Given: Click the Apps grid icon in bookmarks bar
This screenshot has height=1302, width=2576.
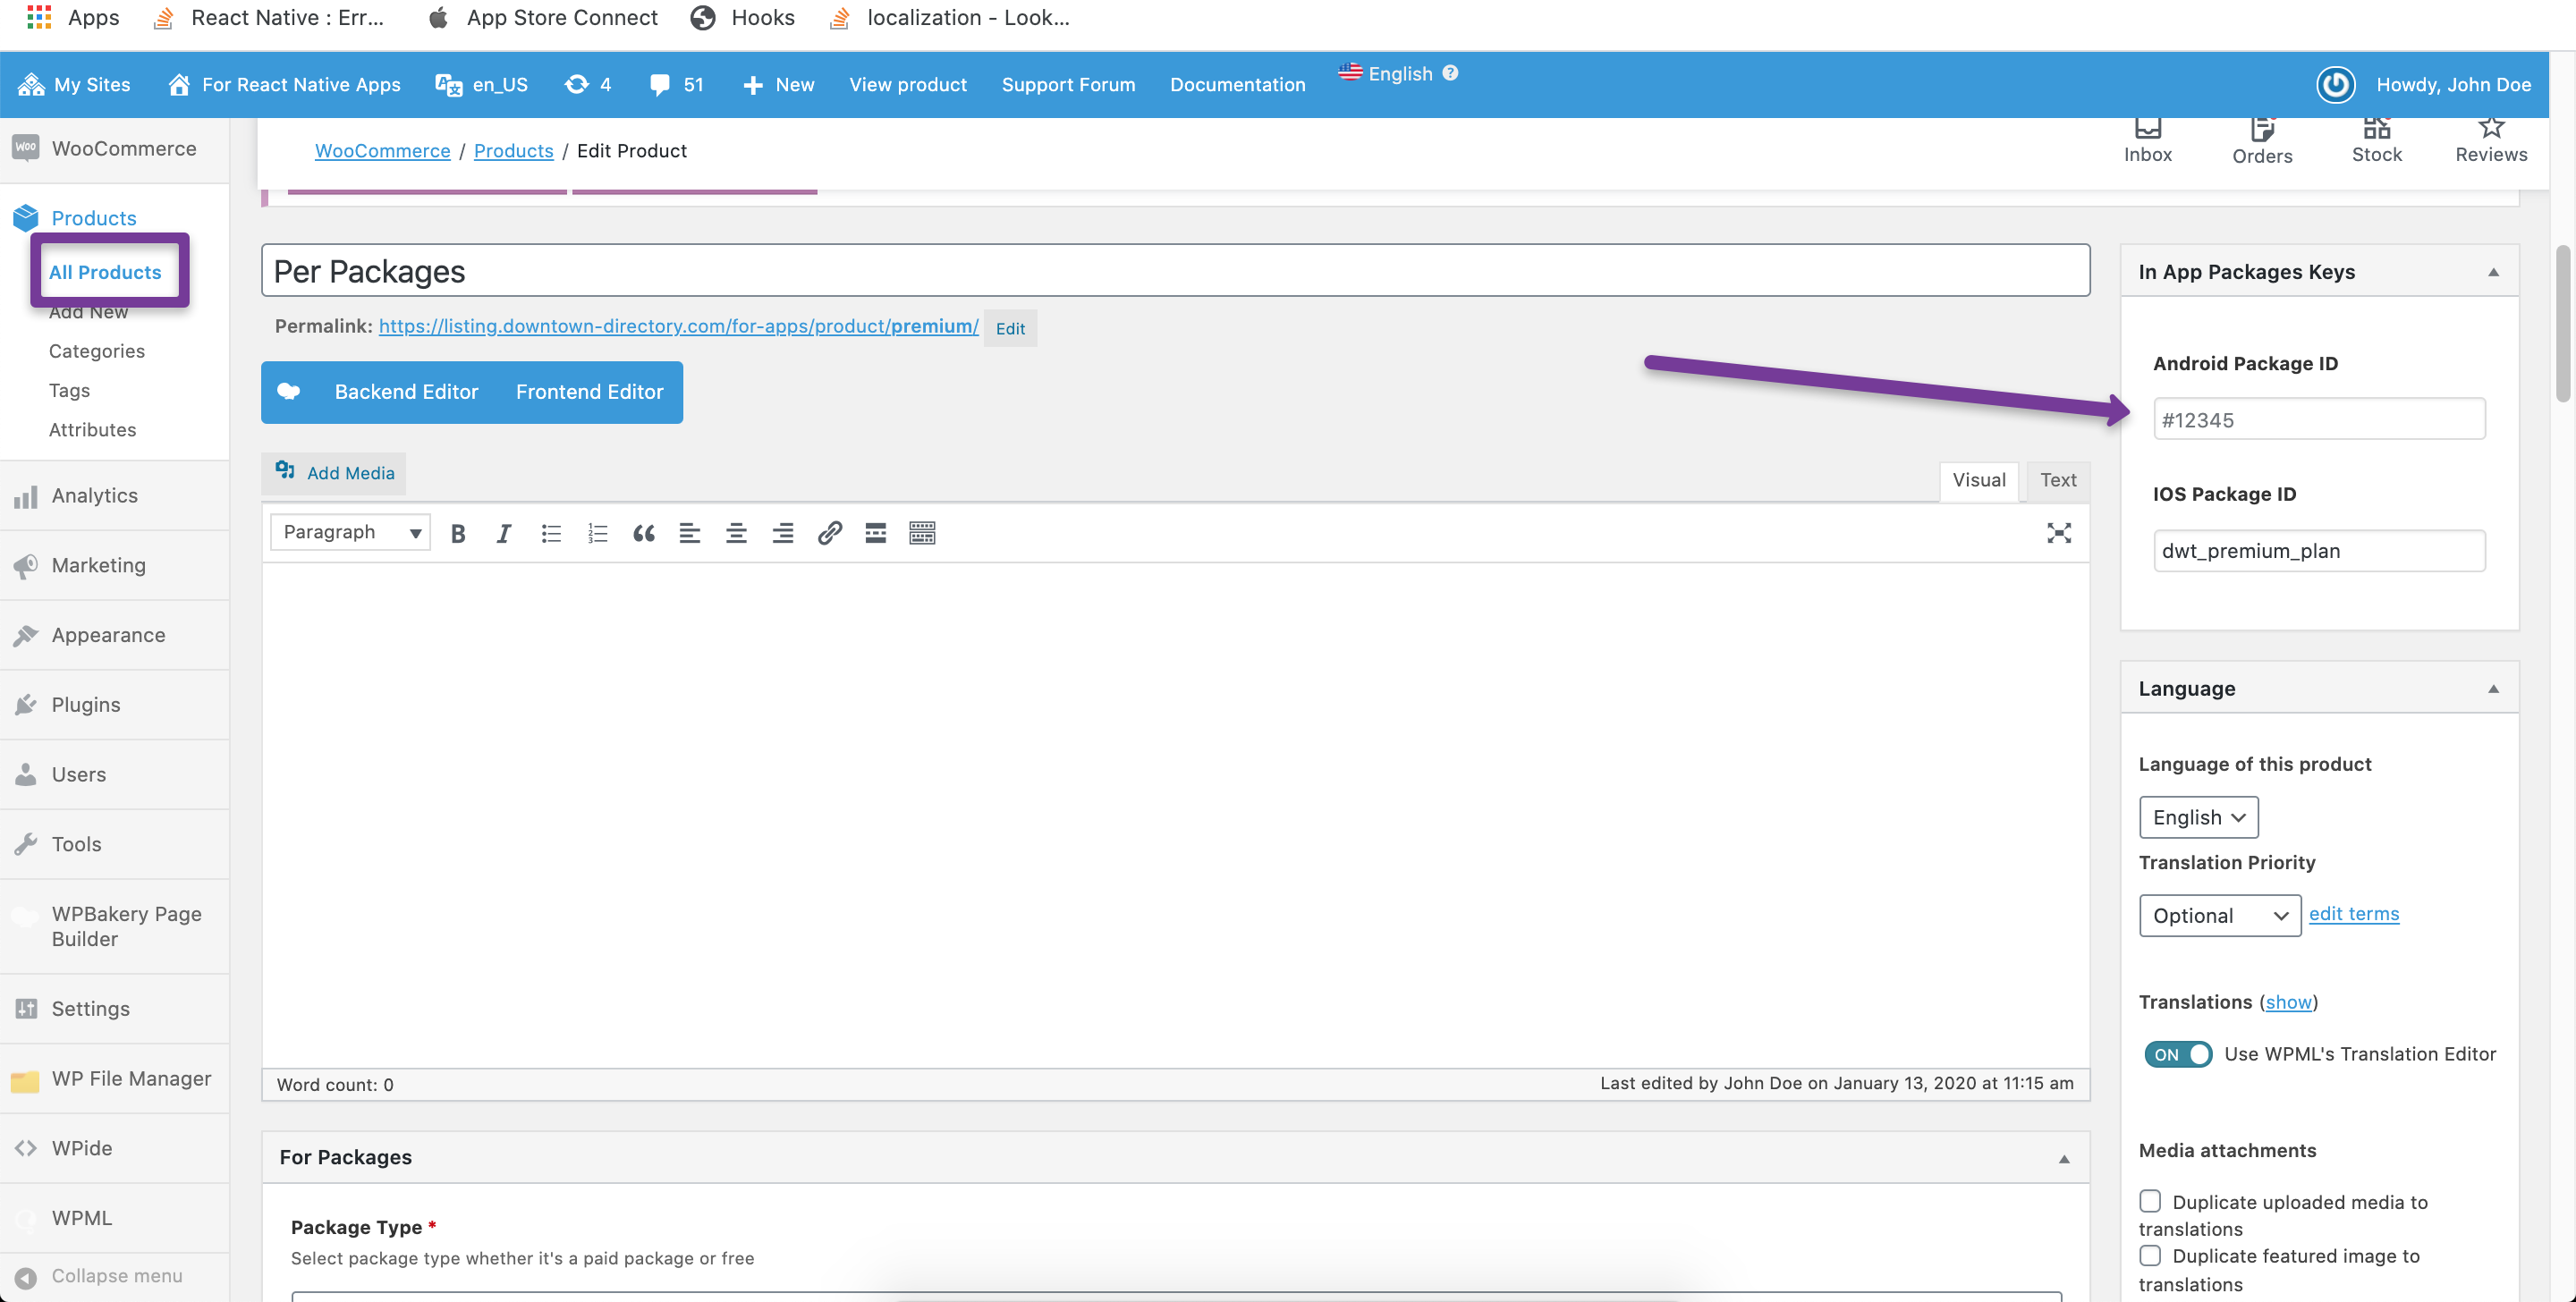Looking at the screenshot, I should coord(38,17).
